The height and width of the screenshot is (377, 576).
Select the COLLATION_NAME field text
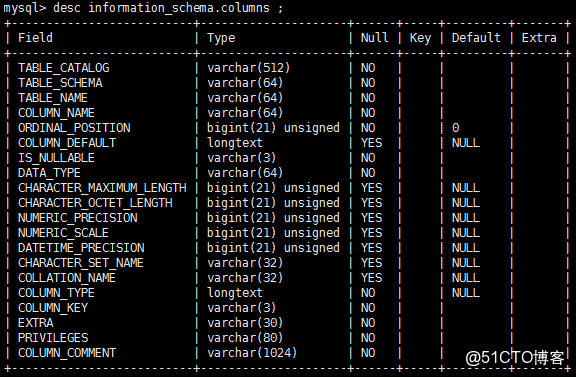67,278
